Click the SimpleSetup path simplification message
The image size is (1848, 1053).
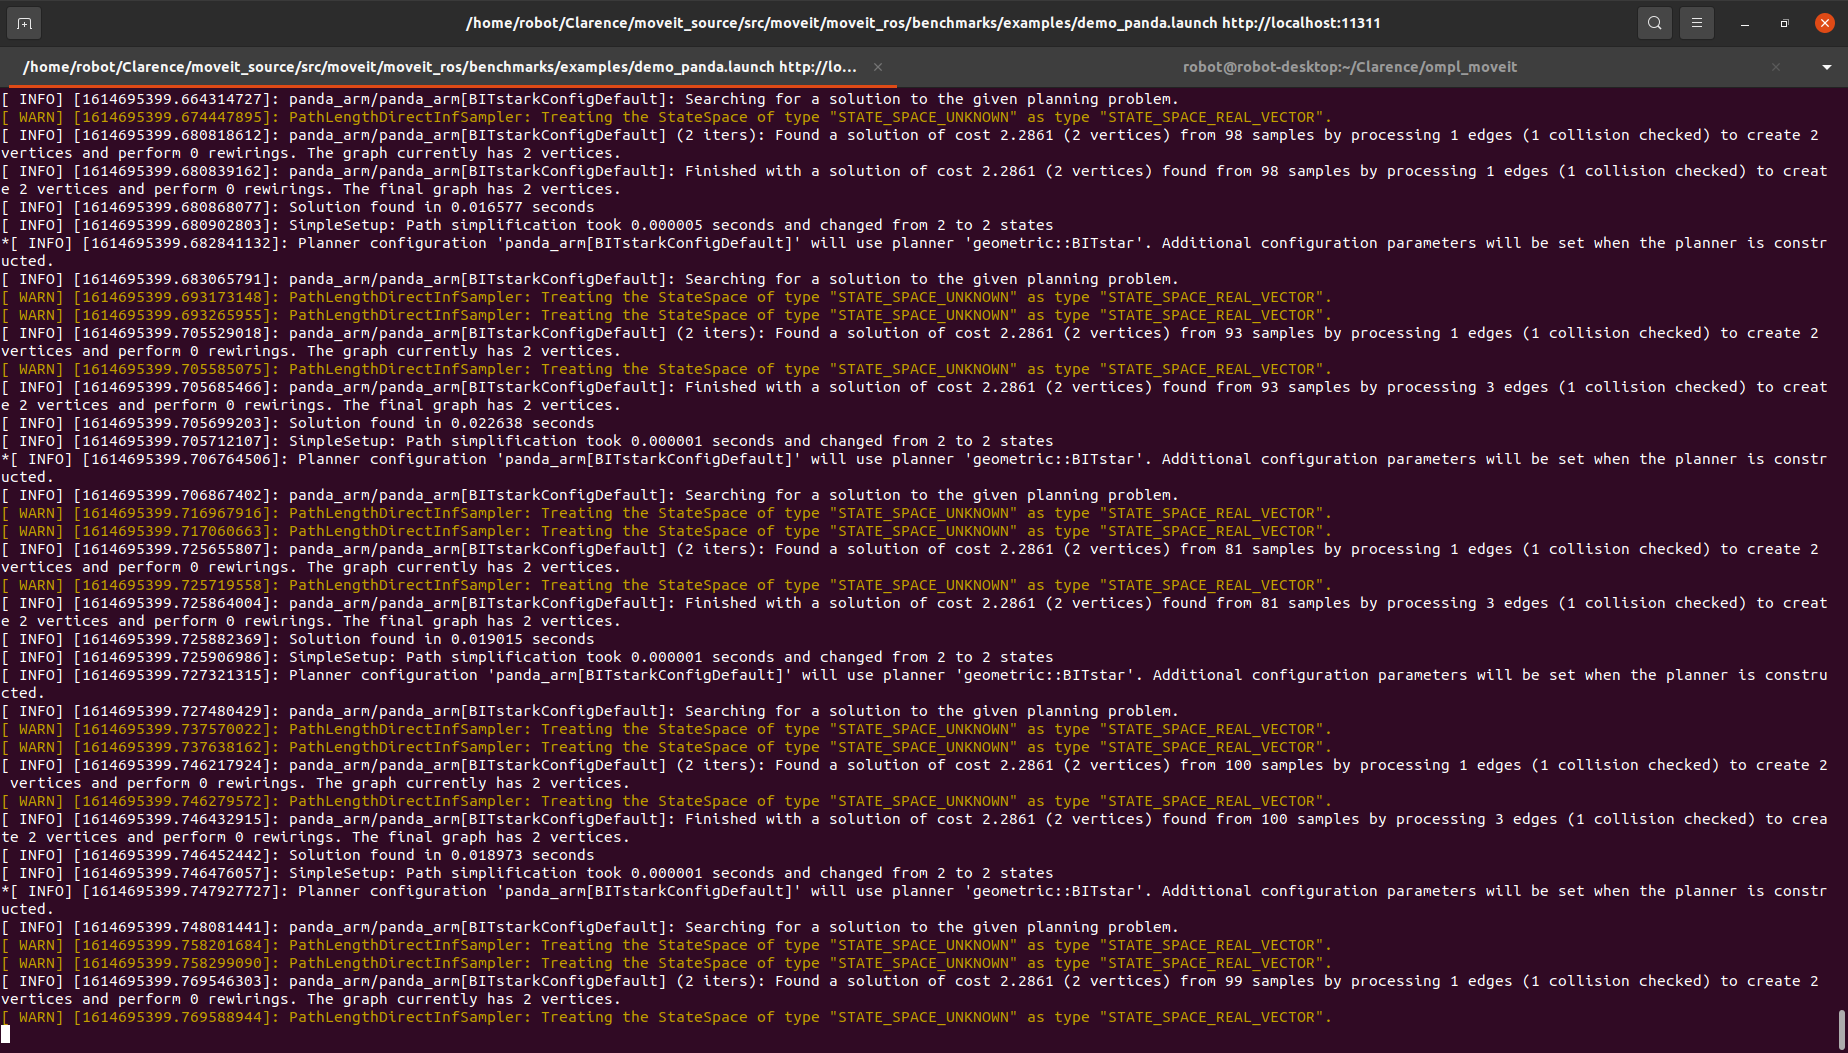pos(670,224)
